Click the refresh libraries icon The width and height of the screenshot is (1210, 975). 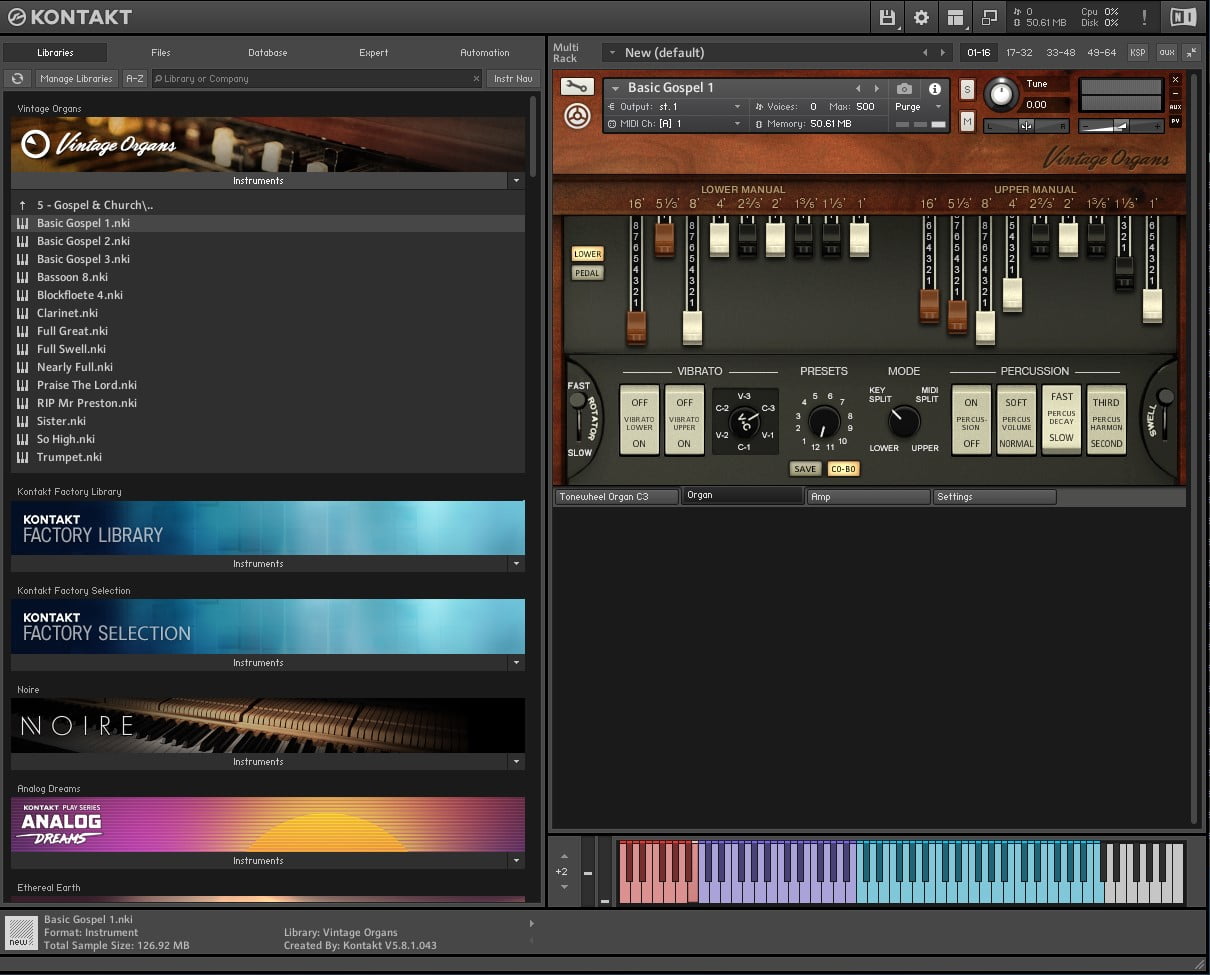point(17,79)
